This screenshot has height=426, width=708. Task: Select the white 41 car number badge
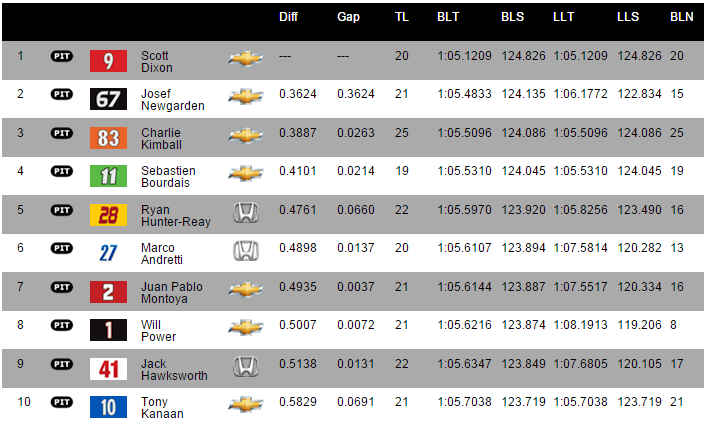click(x=108, y=369)
